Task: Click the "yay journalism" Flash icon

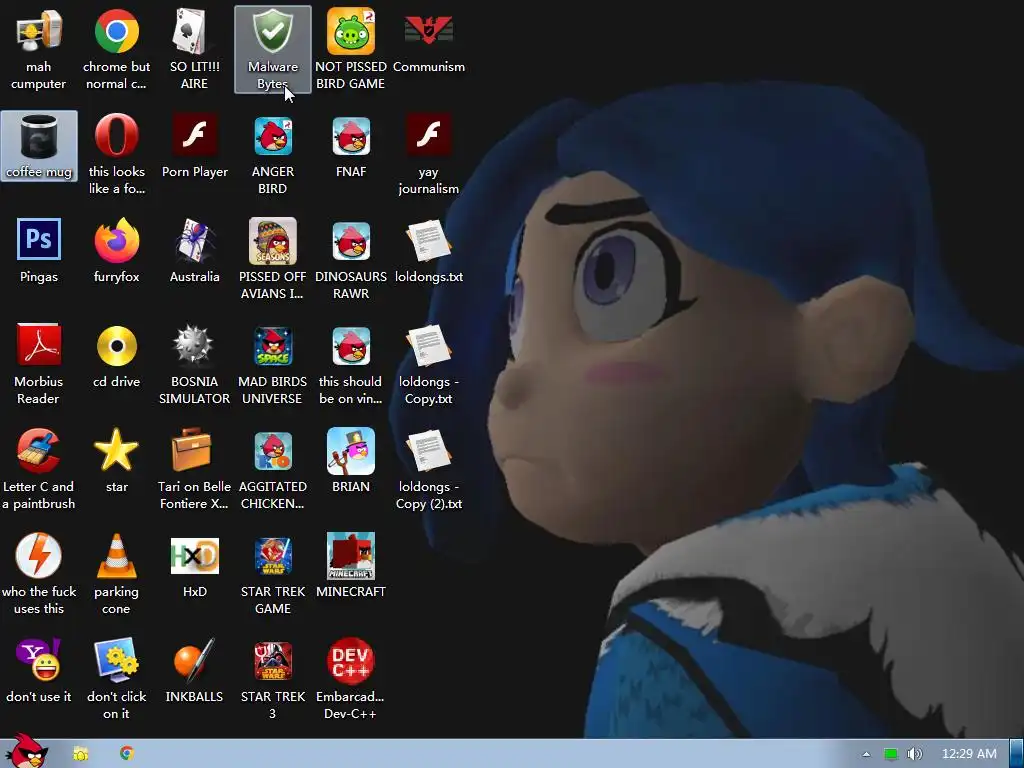Action: tap(428, 154)
